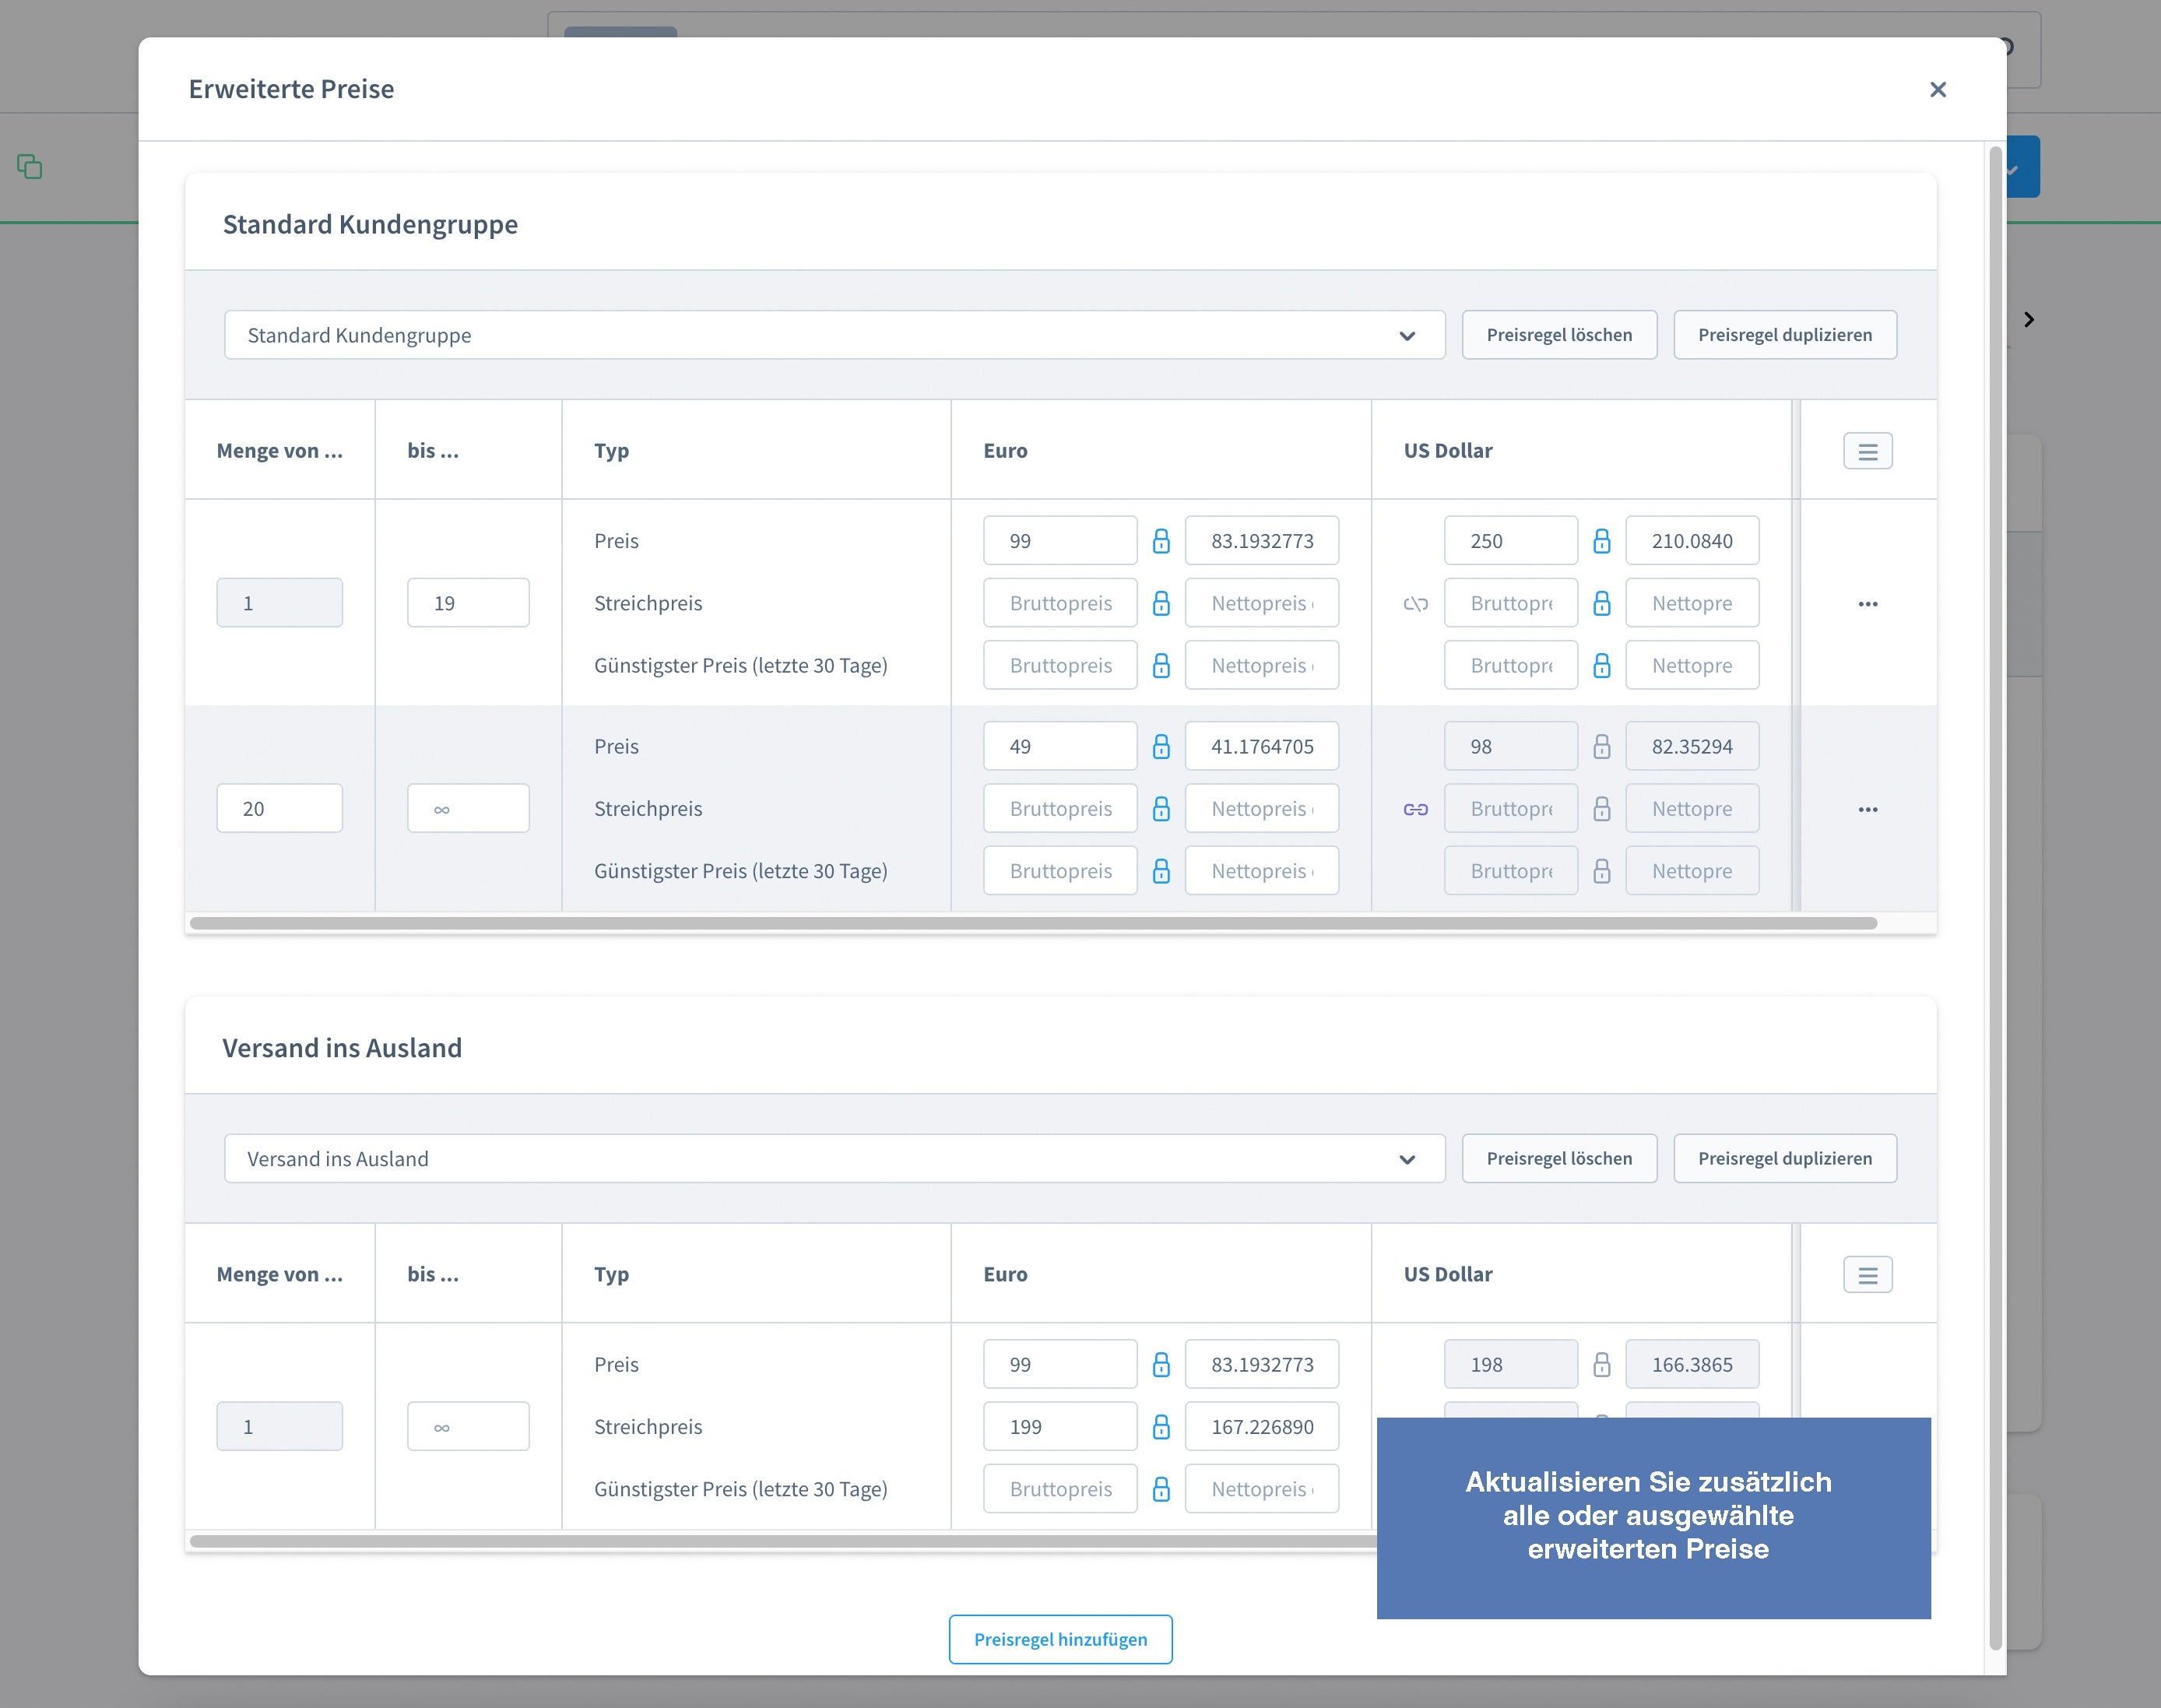Click Menge von field with value 20

pos(279,808)
